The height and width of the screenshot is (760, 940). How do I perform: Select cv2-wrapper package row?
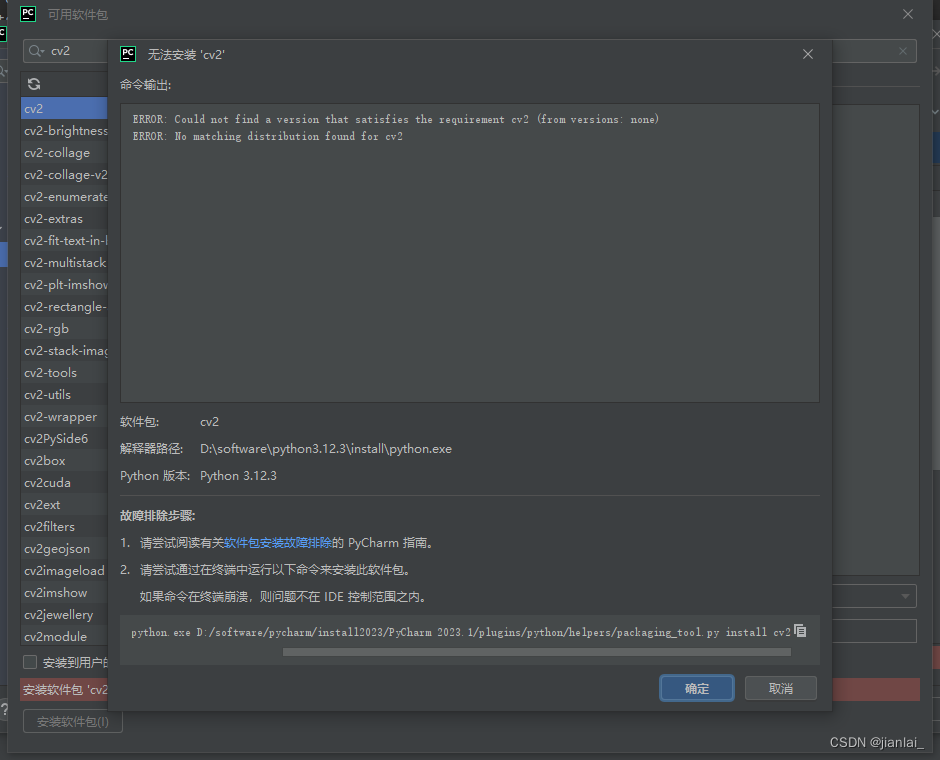pos(64,417)
